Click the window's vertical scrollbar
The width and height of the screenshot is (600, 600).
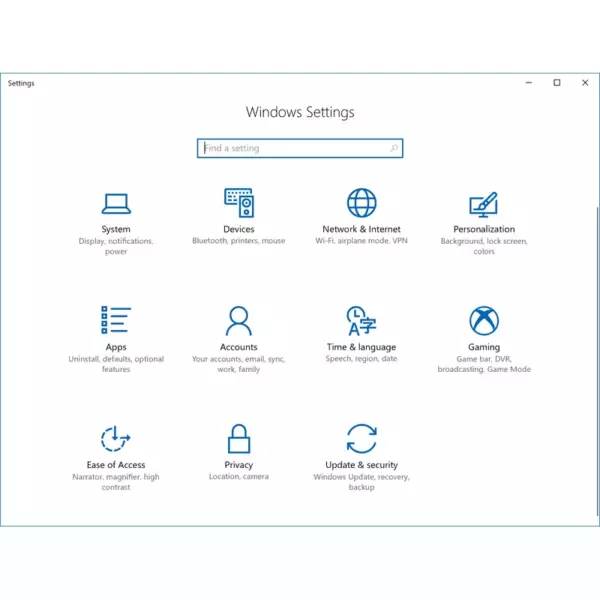pos(597,361)
